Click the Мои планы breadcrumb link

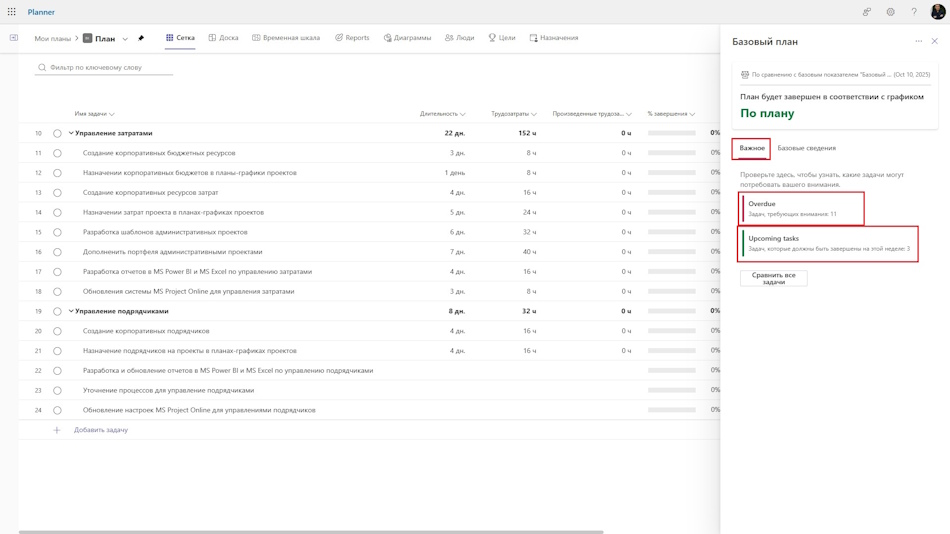[x=53, y=38]
